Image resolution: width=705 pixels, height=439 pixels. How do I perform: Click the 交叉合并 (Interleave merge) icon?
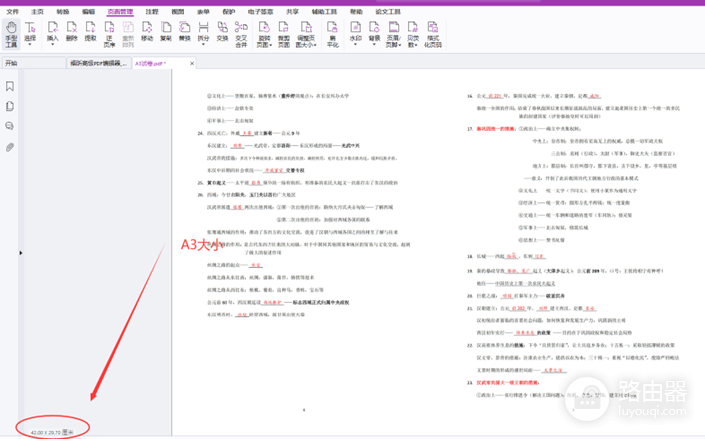[241, 28]
